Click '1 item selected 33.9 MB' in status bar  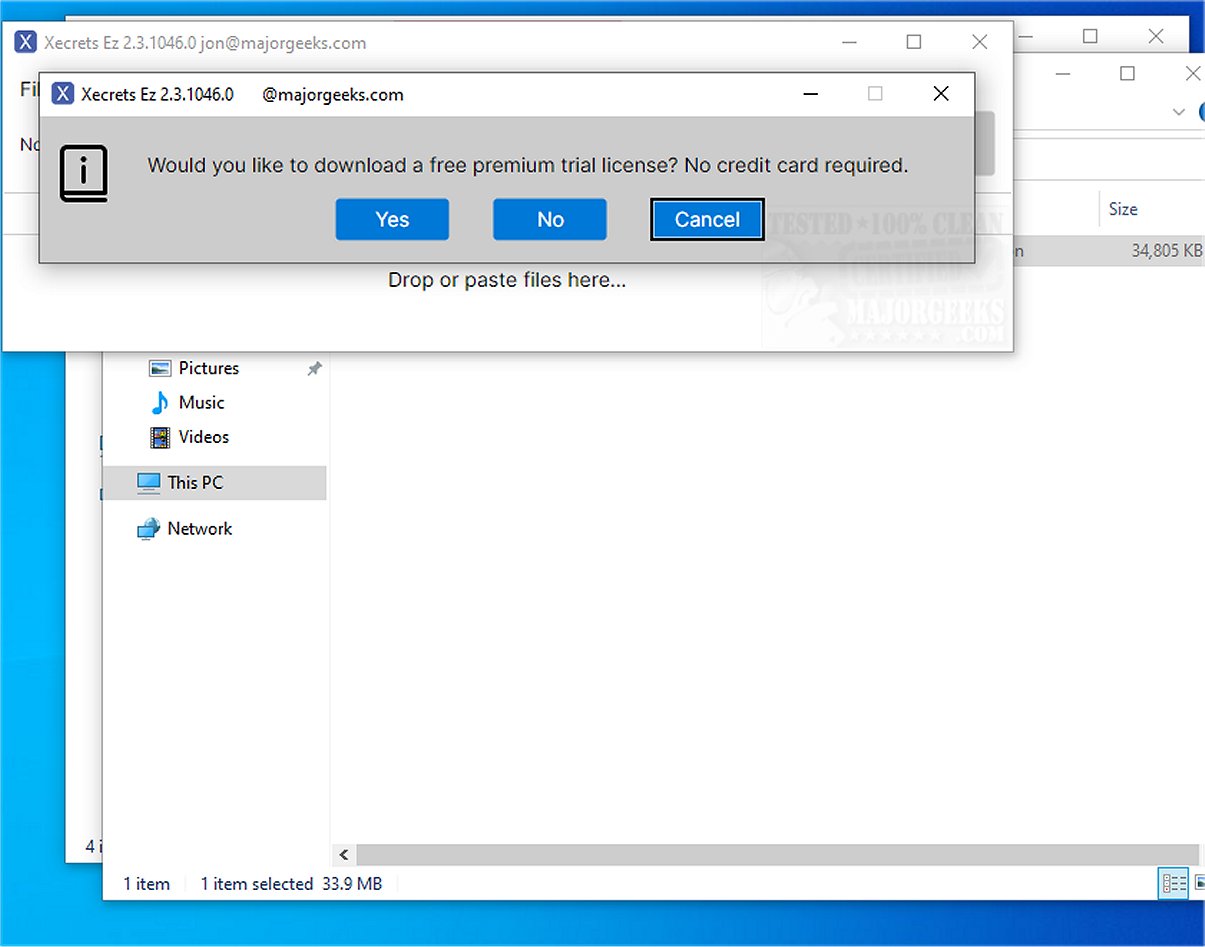click(x=291, y=884)
